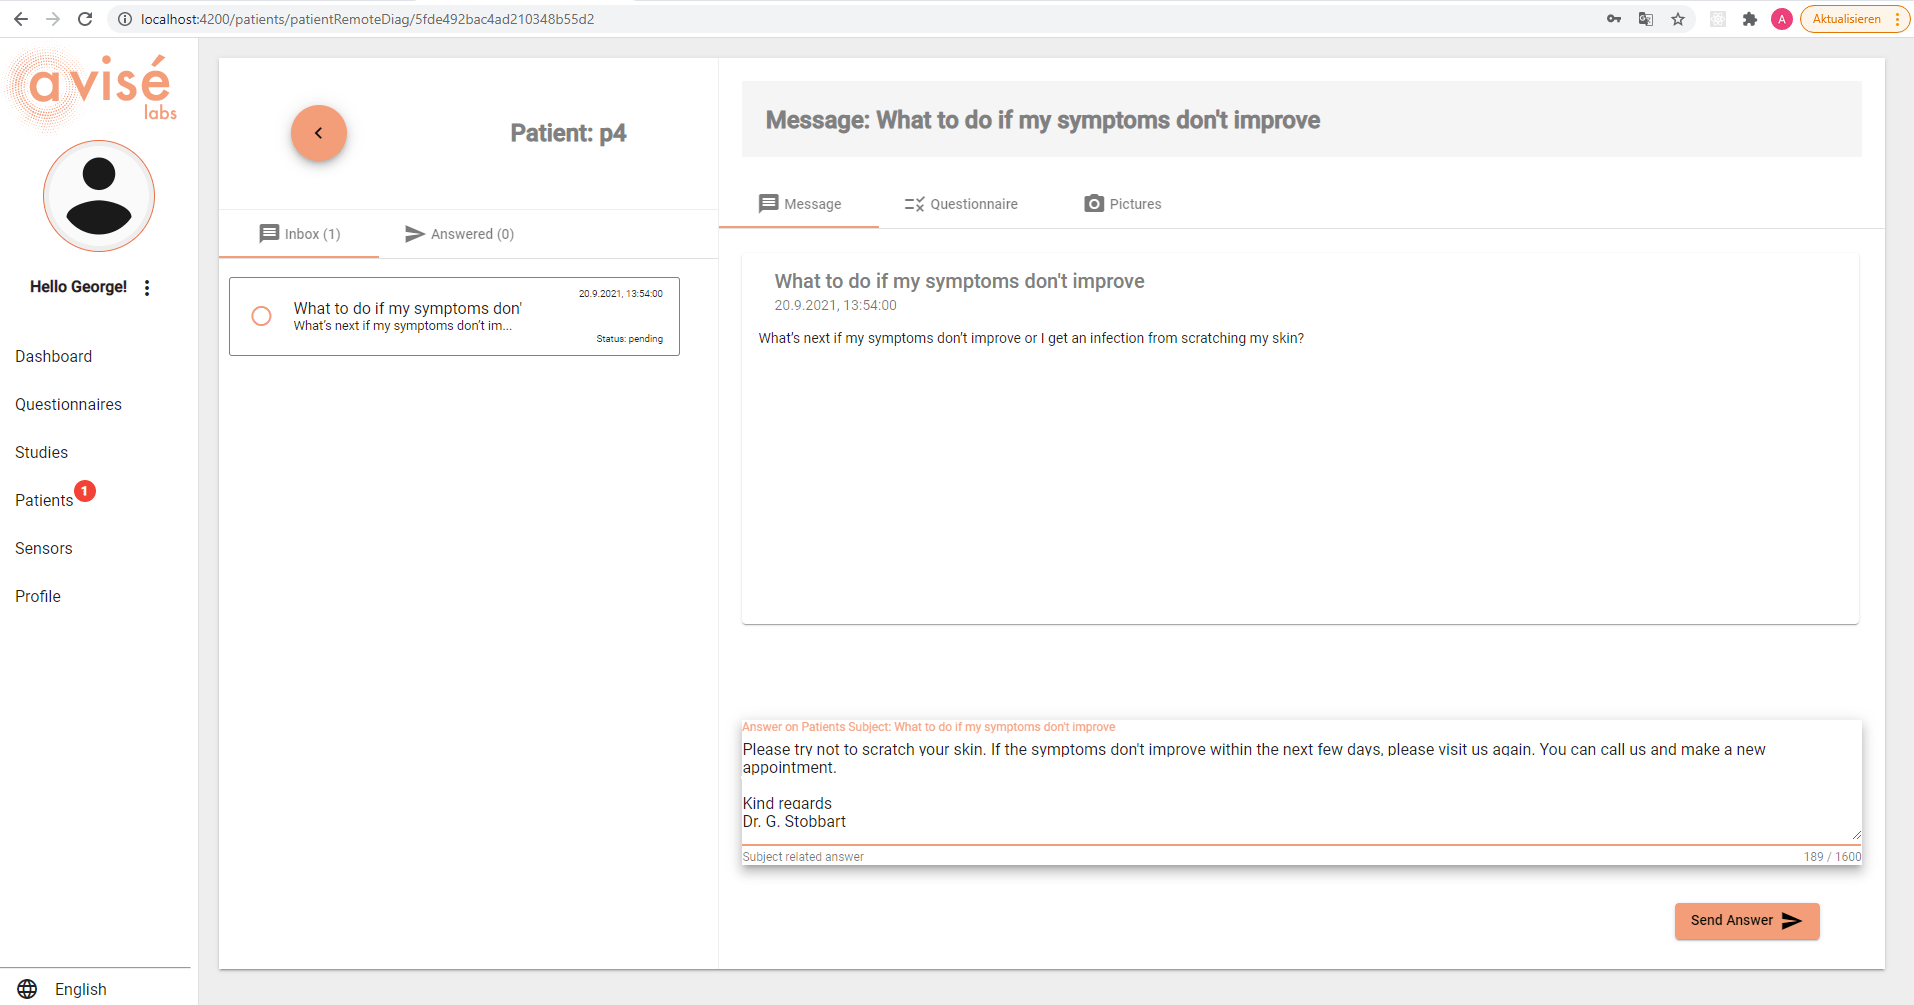Image resolution: width=1914 pixels, height=1005 pixels.
Task: Click the character count 189 / 1600
Action: (1832, 857)
